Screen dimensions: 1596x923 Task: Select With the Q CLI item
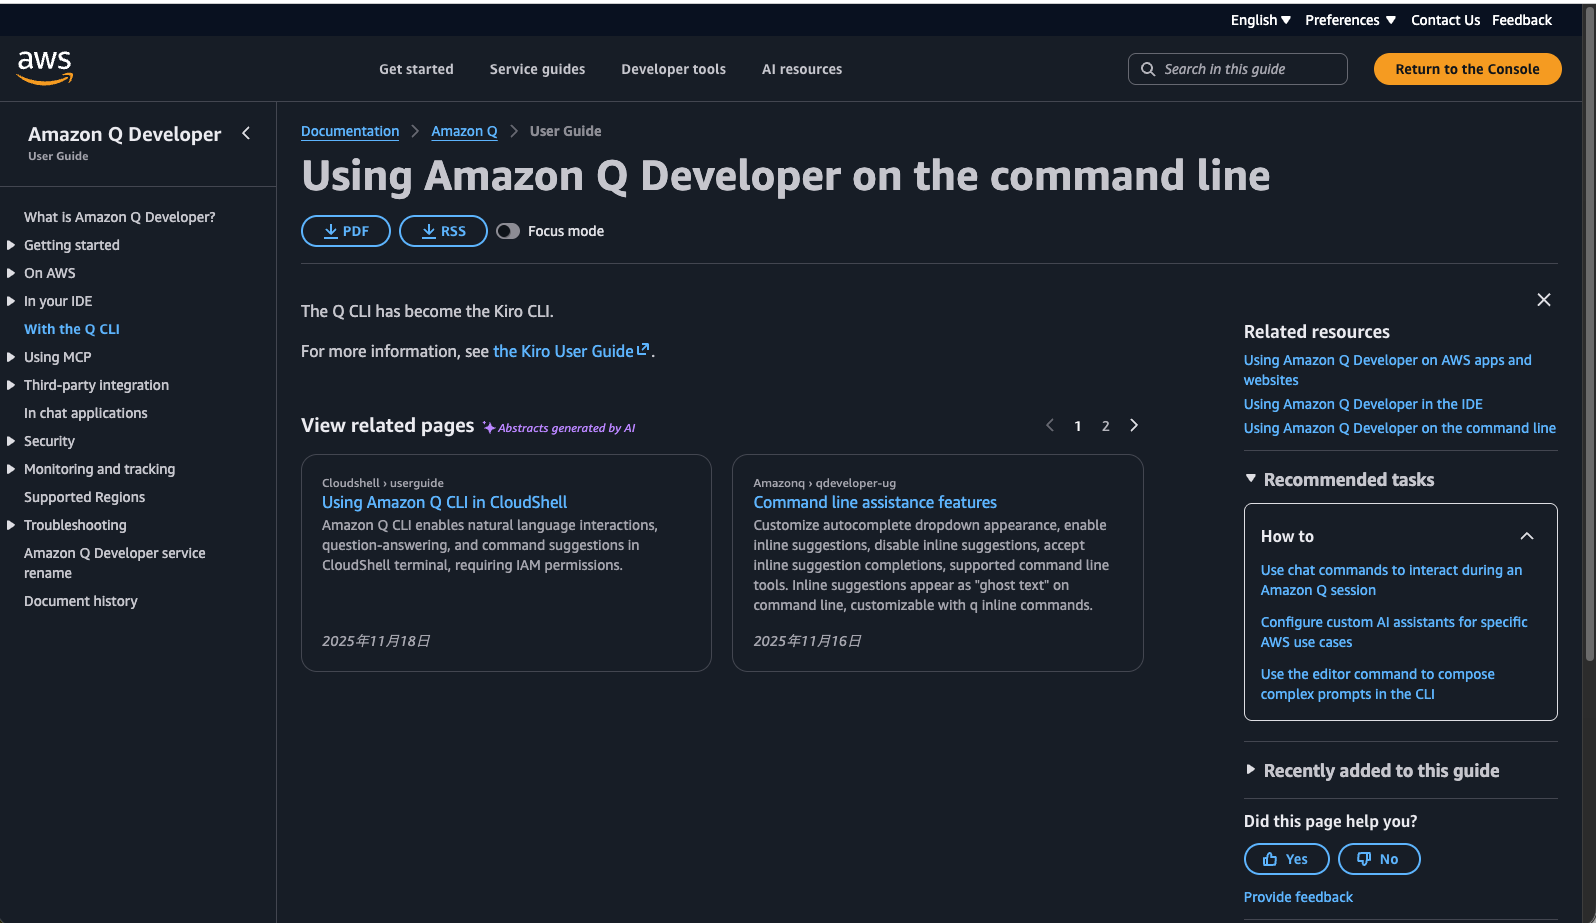pos(72,329)
